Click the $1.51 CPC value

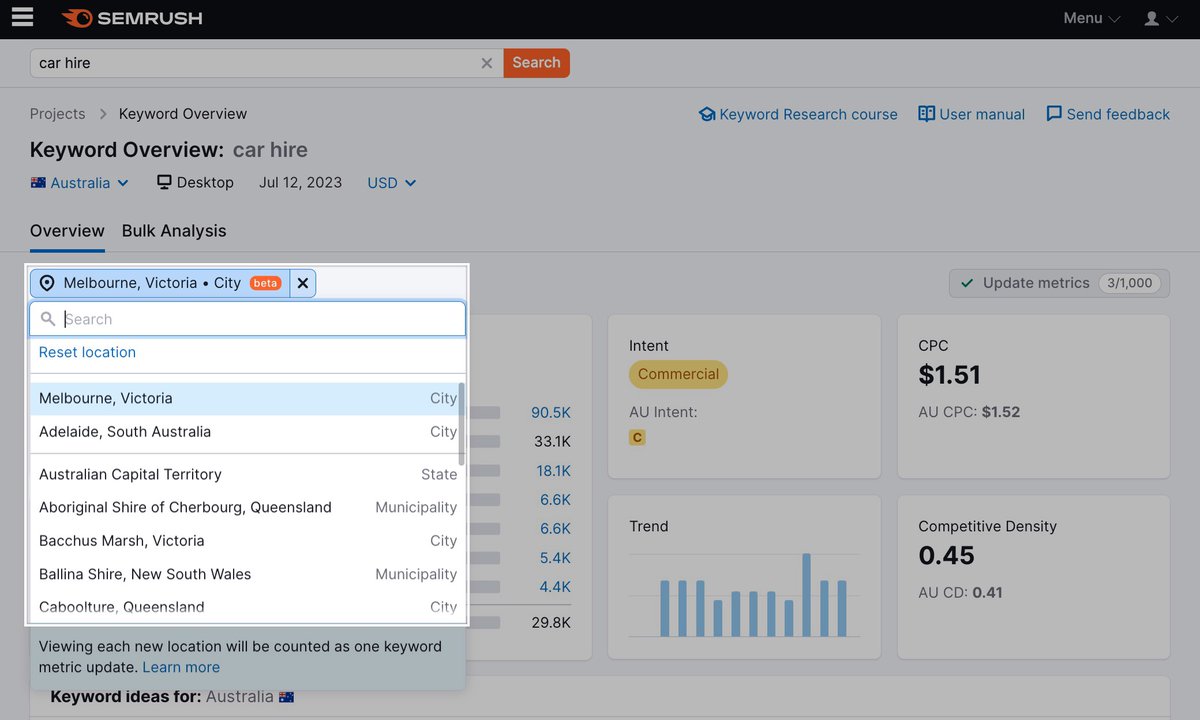point(949,375)
